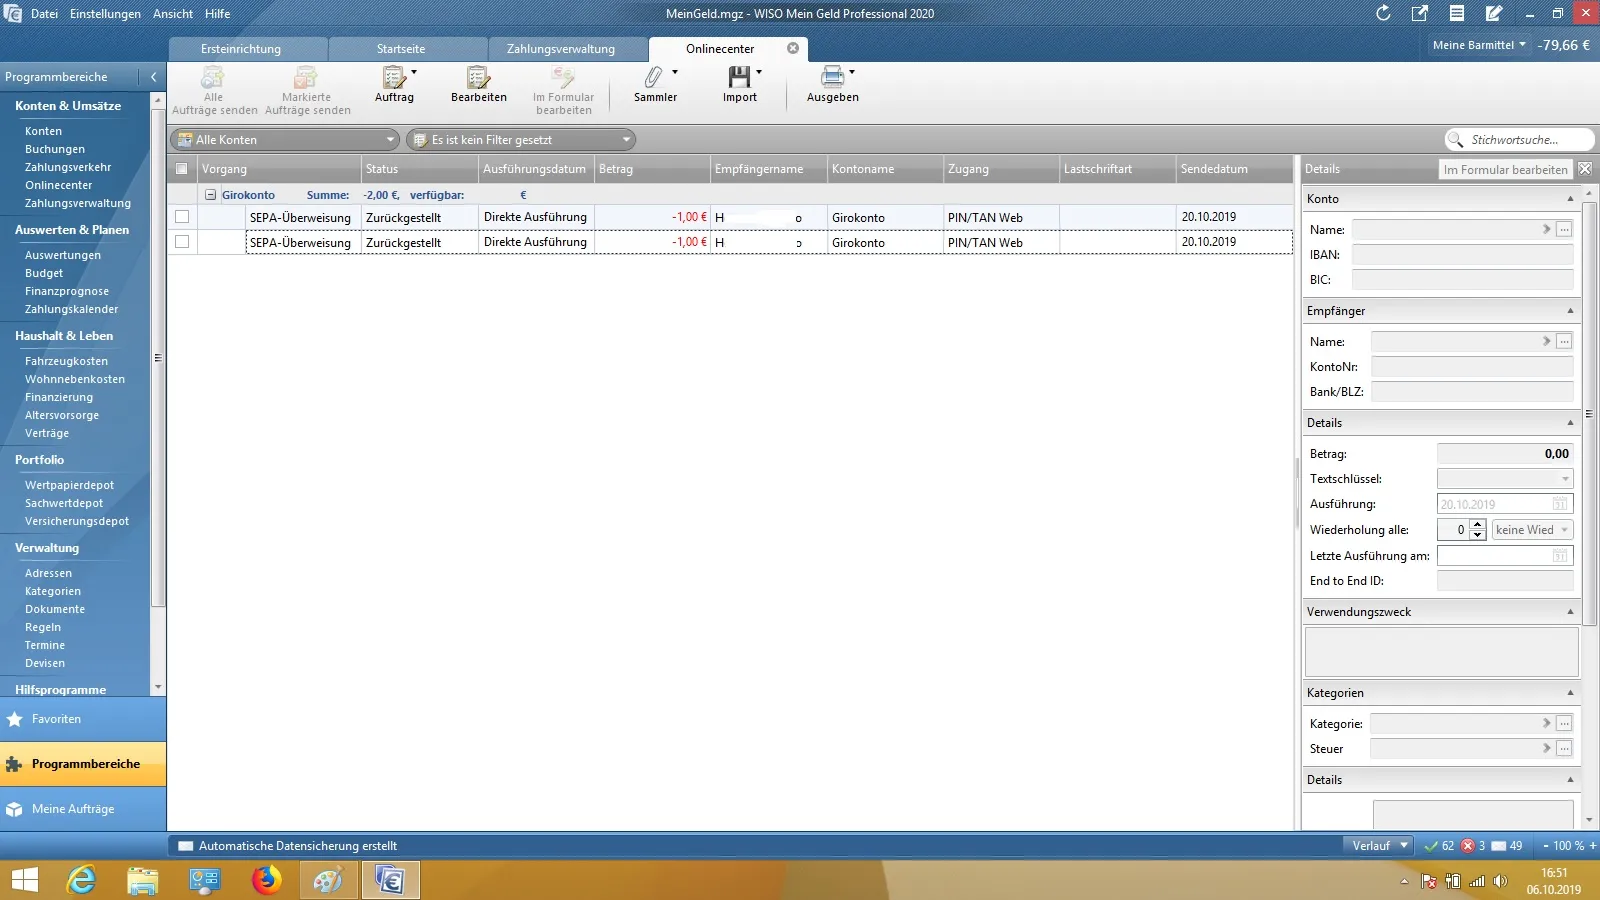Image resolution: width=1600 pixels, height=900 pixels.
Task: Click the Import floppy disk icon
Action: (x=739, y=78)
